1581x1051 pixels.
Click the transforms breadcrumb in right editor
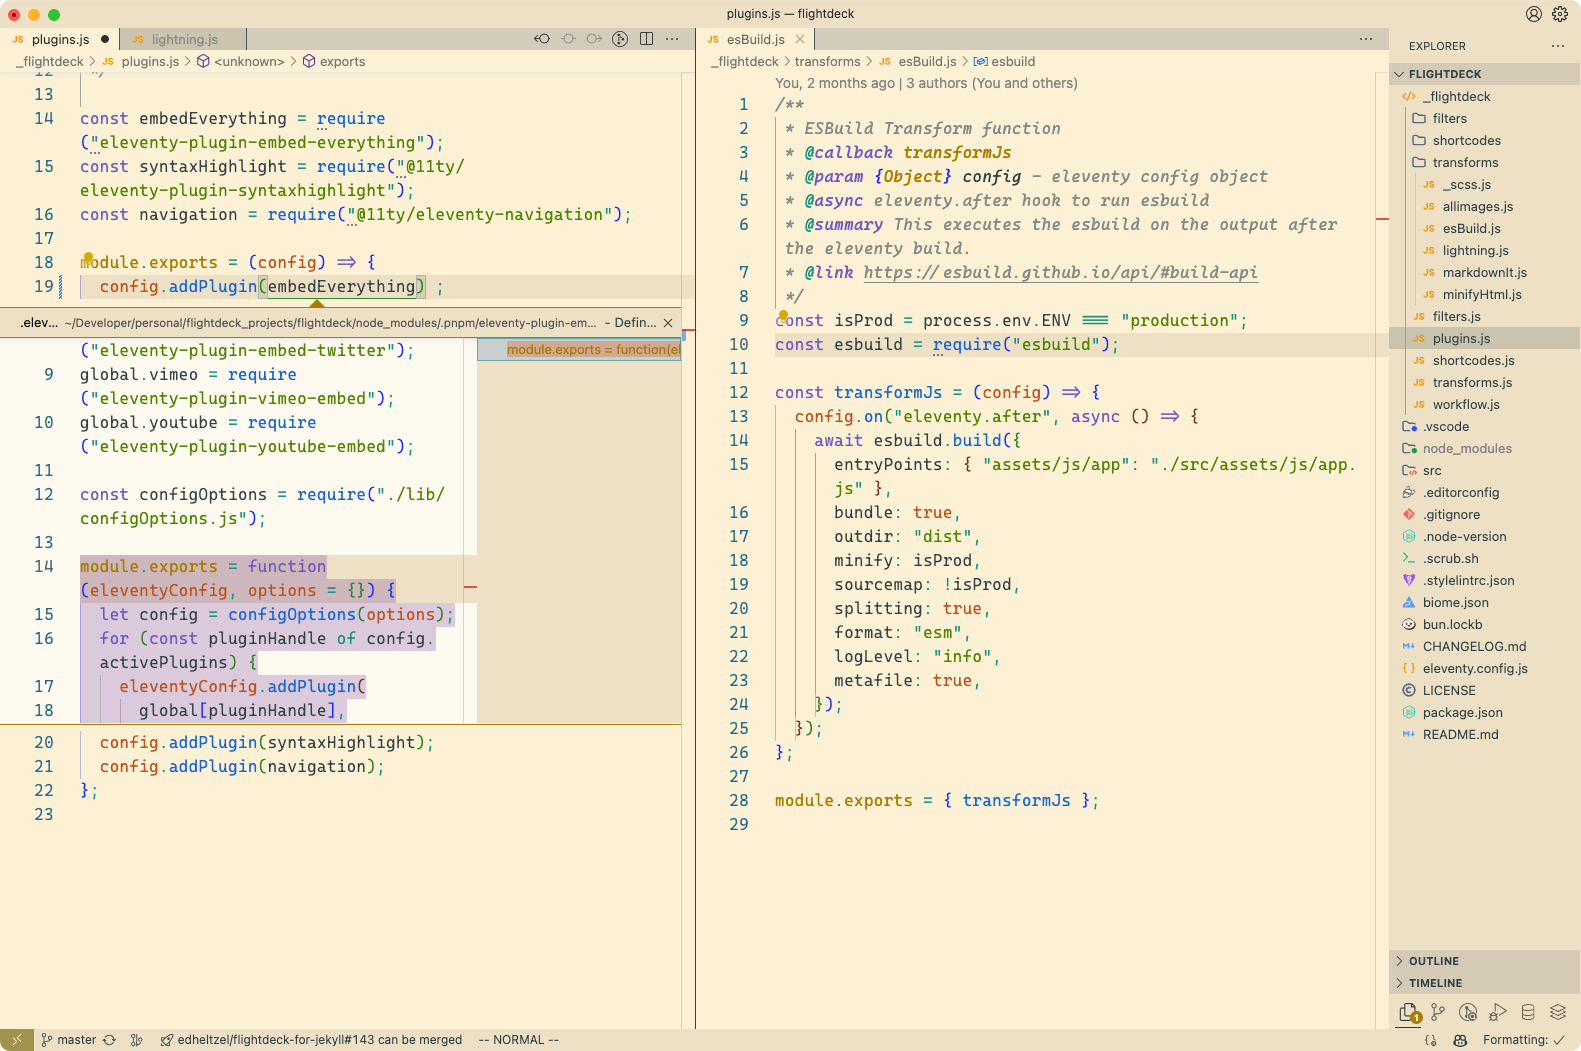click(x=827, y=61)
